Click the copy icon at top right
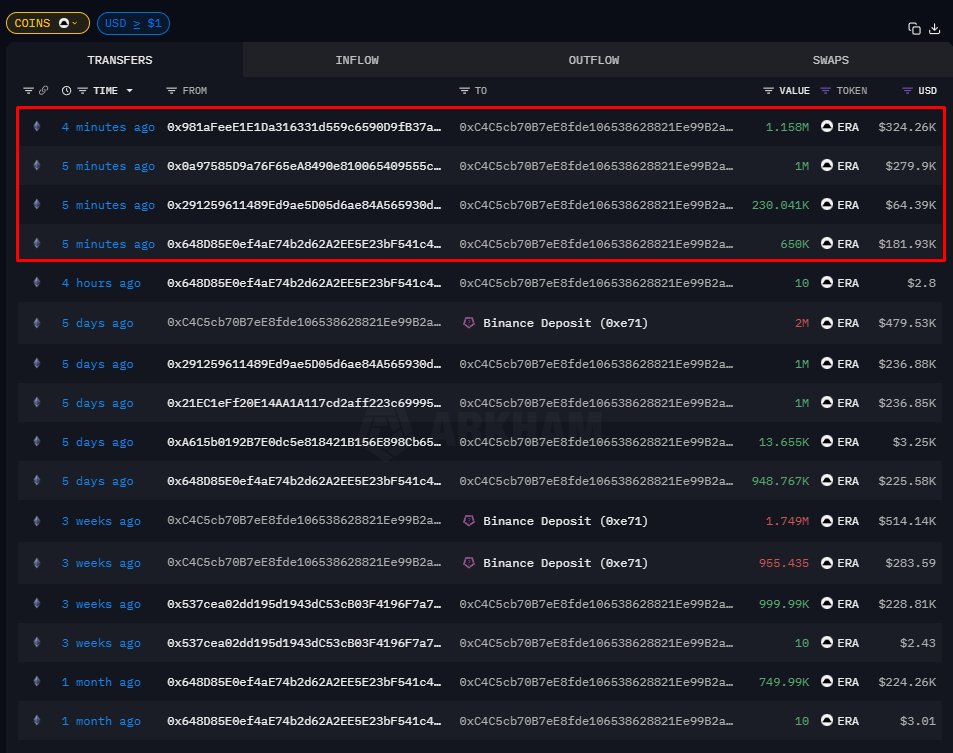Screen dimensions: 953x753 tap(914, 28)
